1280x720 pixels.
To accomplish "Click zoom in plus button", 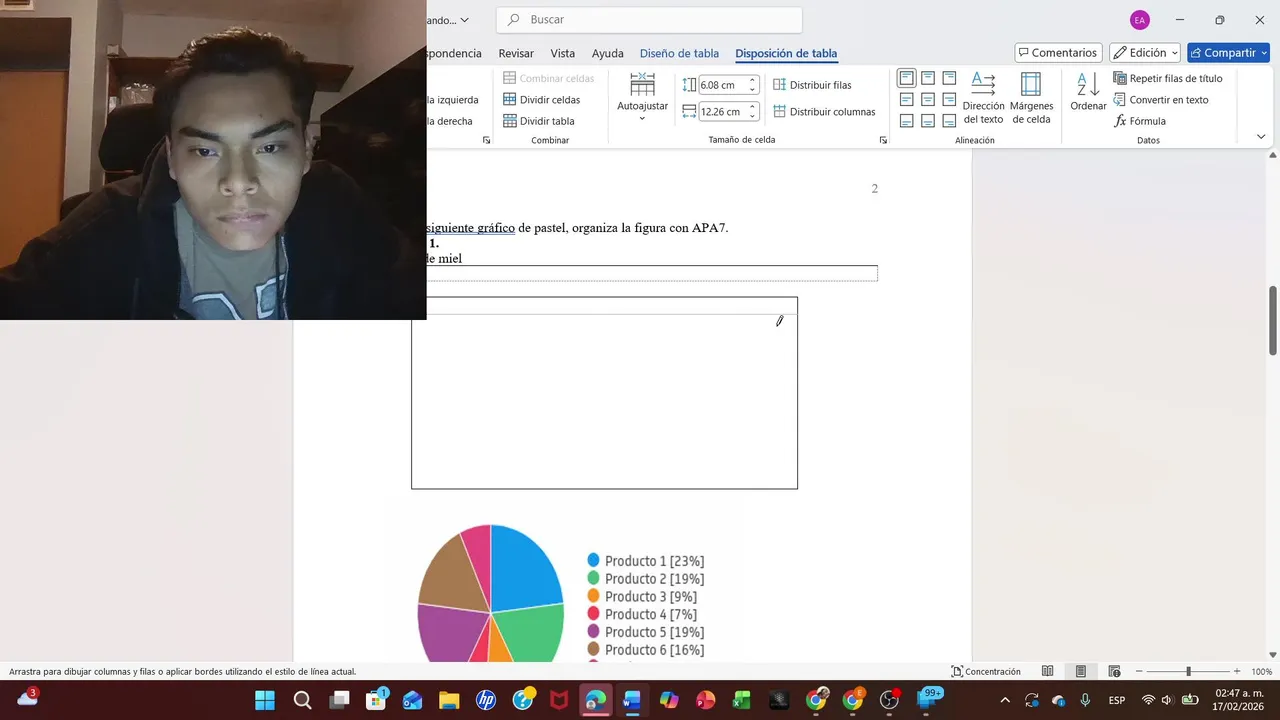I will (1237, 672).
